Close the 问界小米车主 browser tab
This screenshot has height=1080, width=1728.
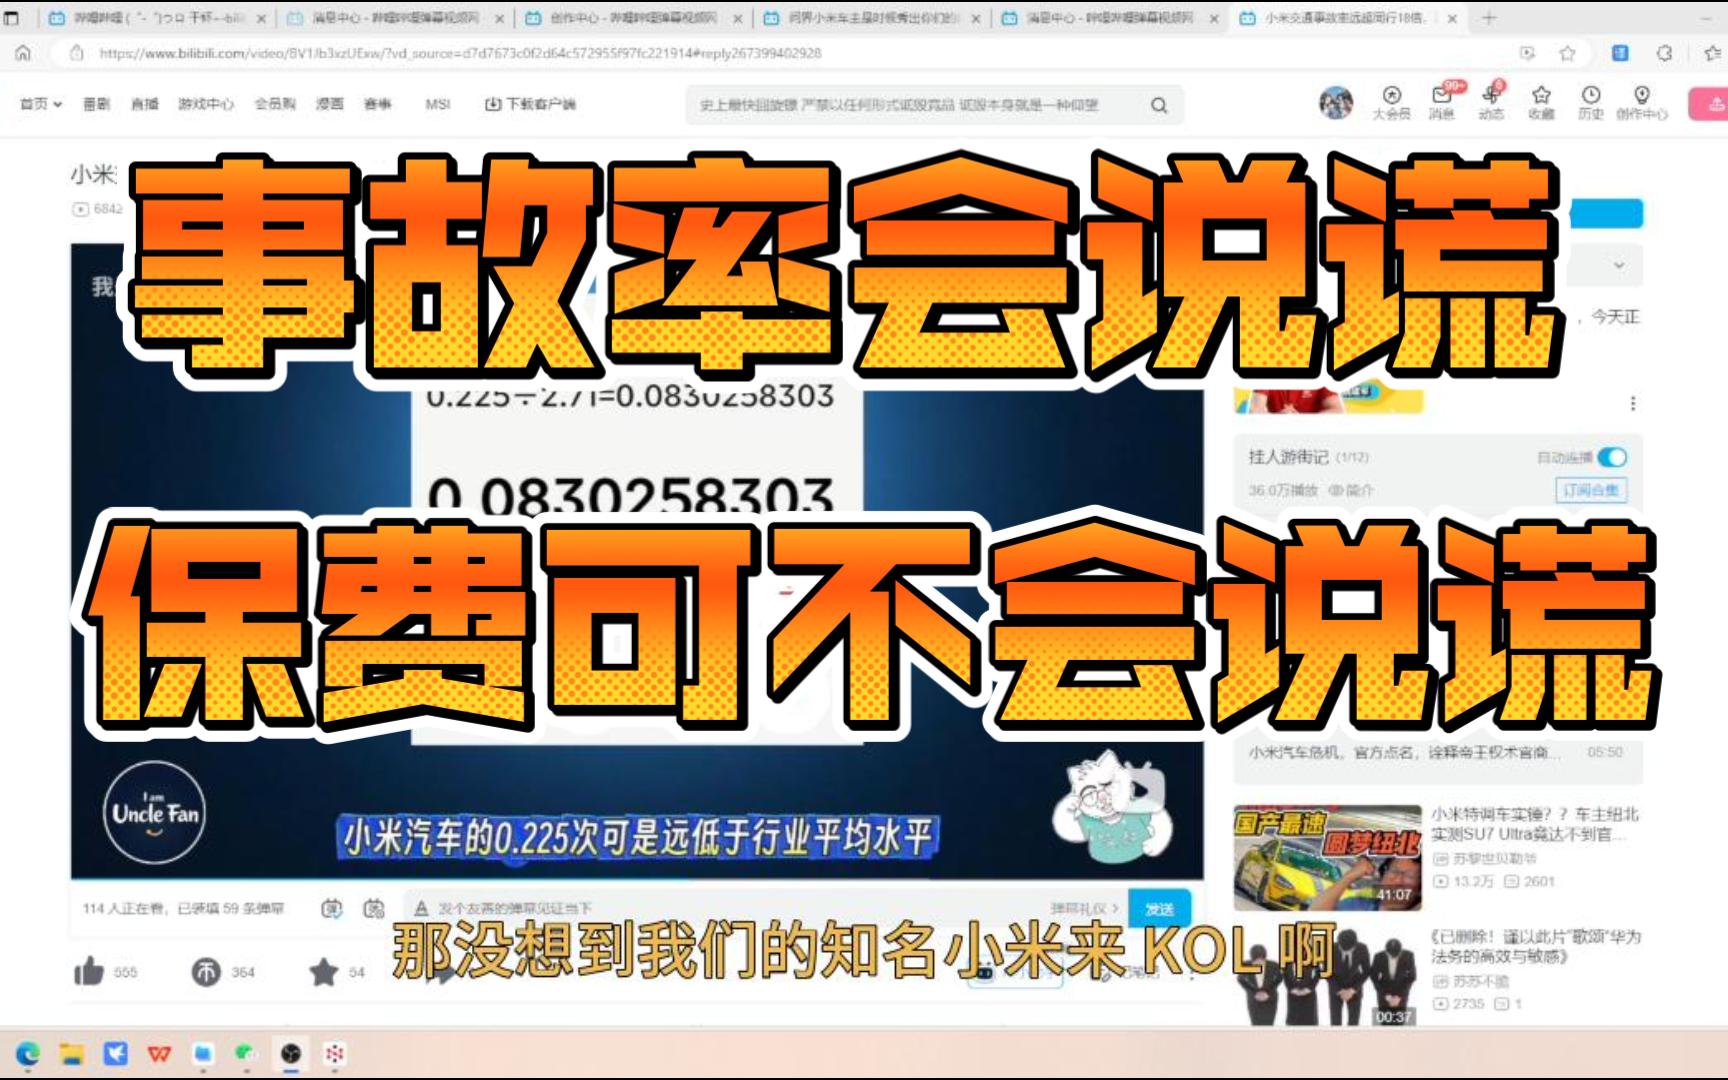(976, 18)
